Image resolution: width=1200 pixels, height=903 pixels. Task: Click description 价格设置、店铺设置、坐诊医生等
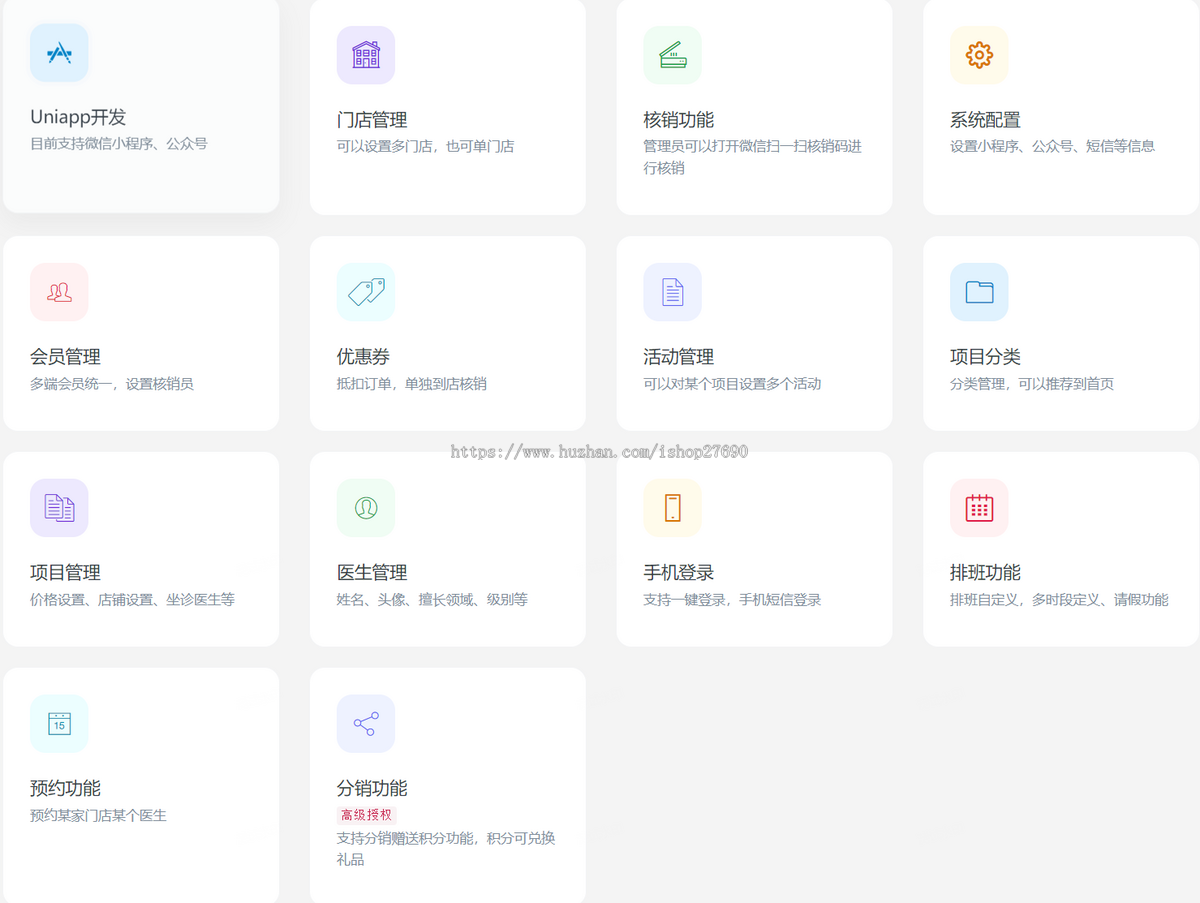(132, 600)
